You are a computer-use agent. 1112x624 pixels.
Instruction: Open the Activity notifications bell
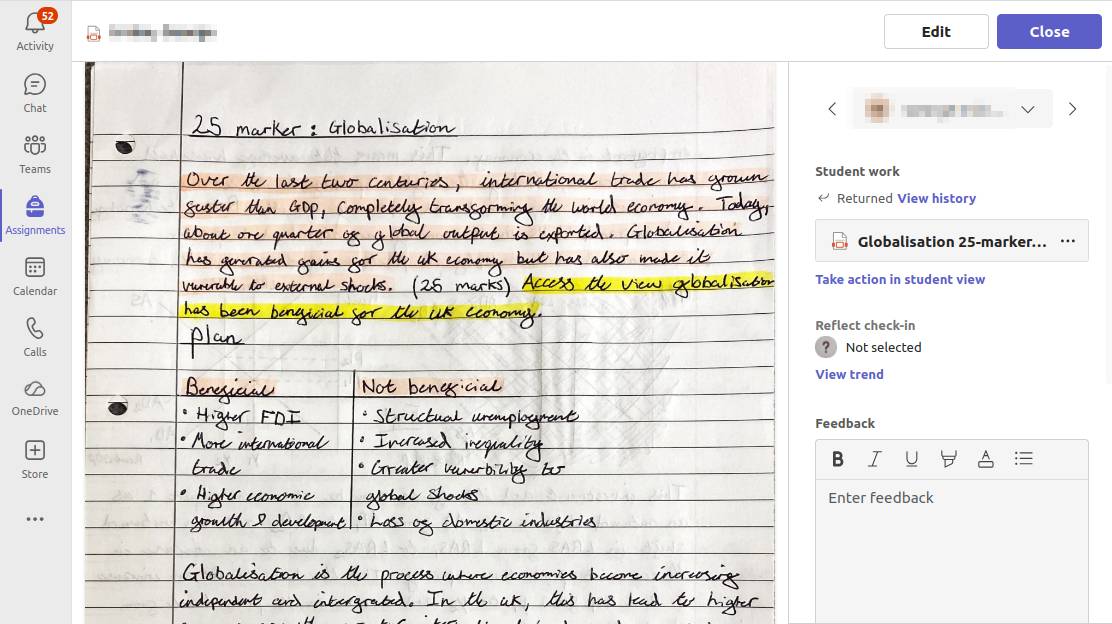(35, 31)
